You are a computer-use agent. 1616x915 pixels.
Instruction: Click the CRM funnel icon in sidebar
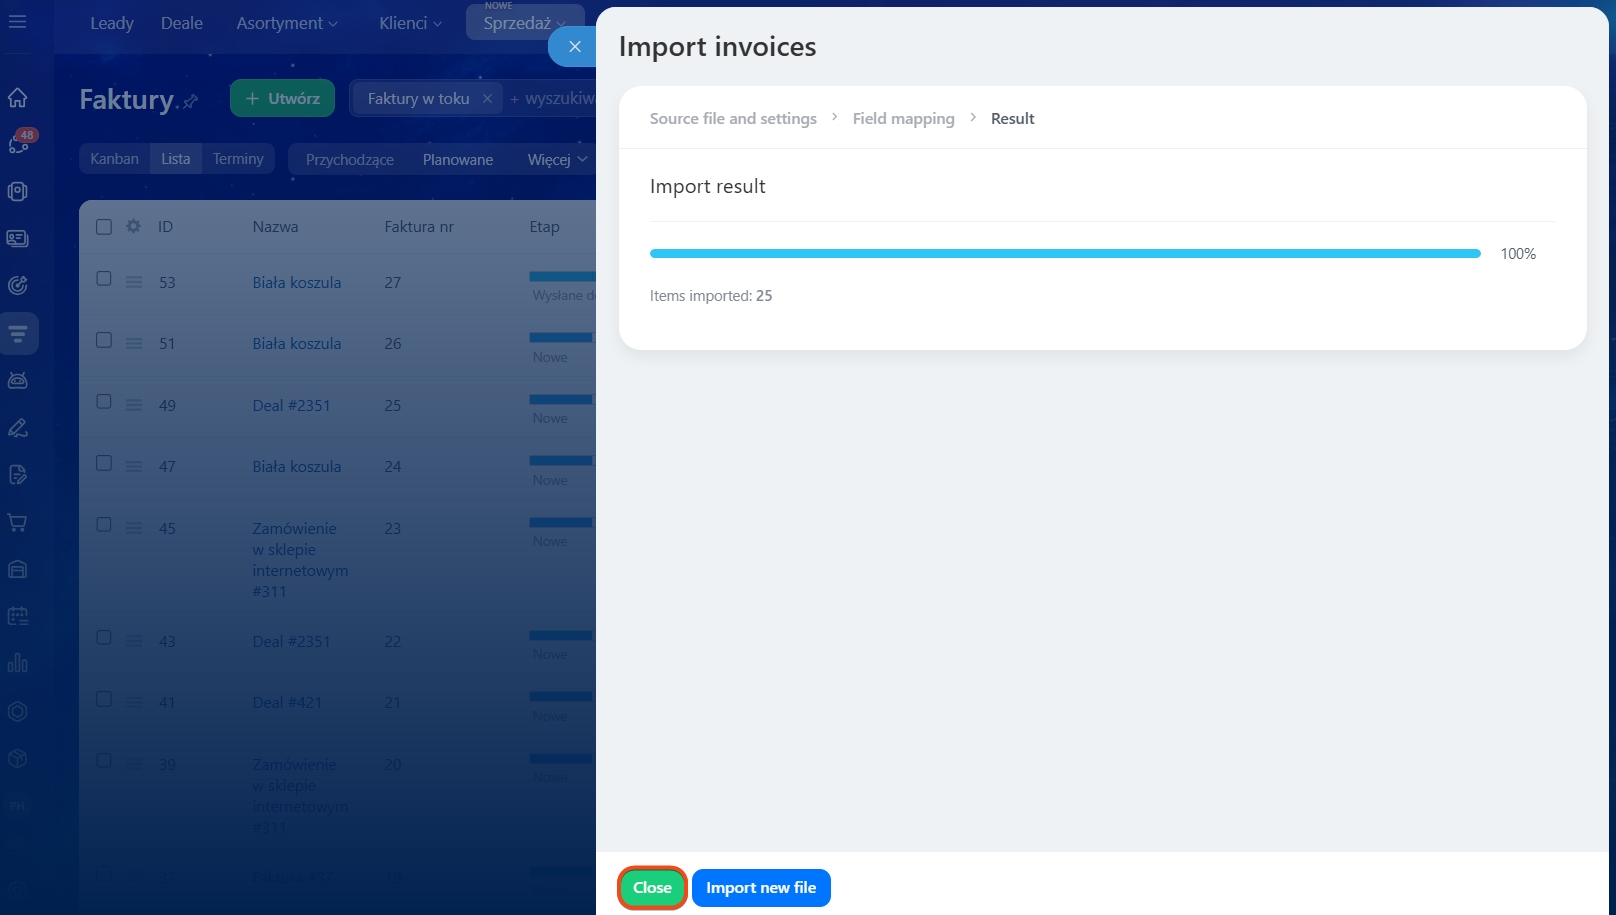coord(18,333)
